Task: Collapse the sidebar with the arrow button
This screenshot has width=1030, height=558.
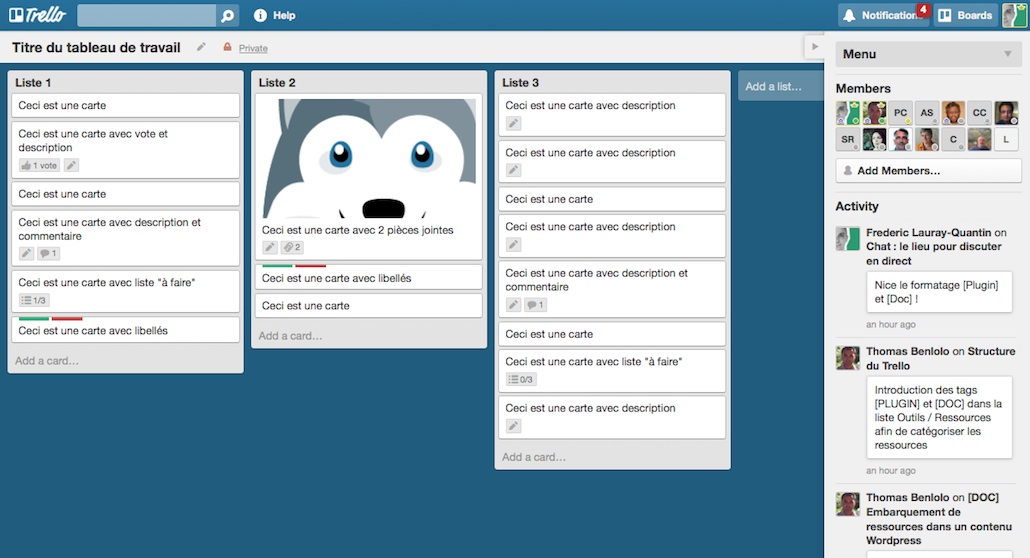Action: [815, 47]
